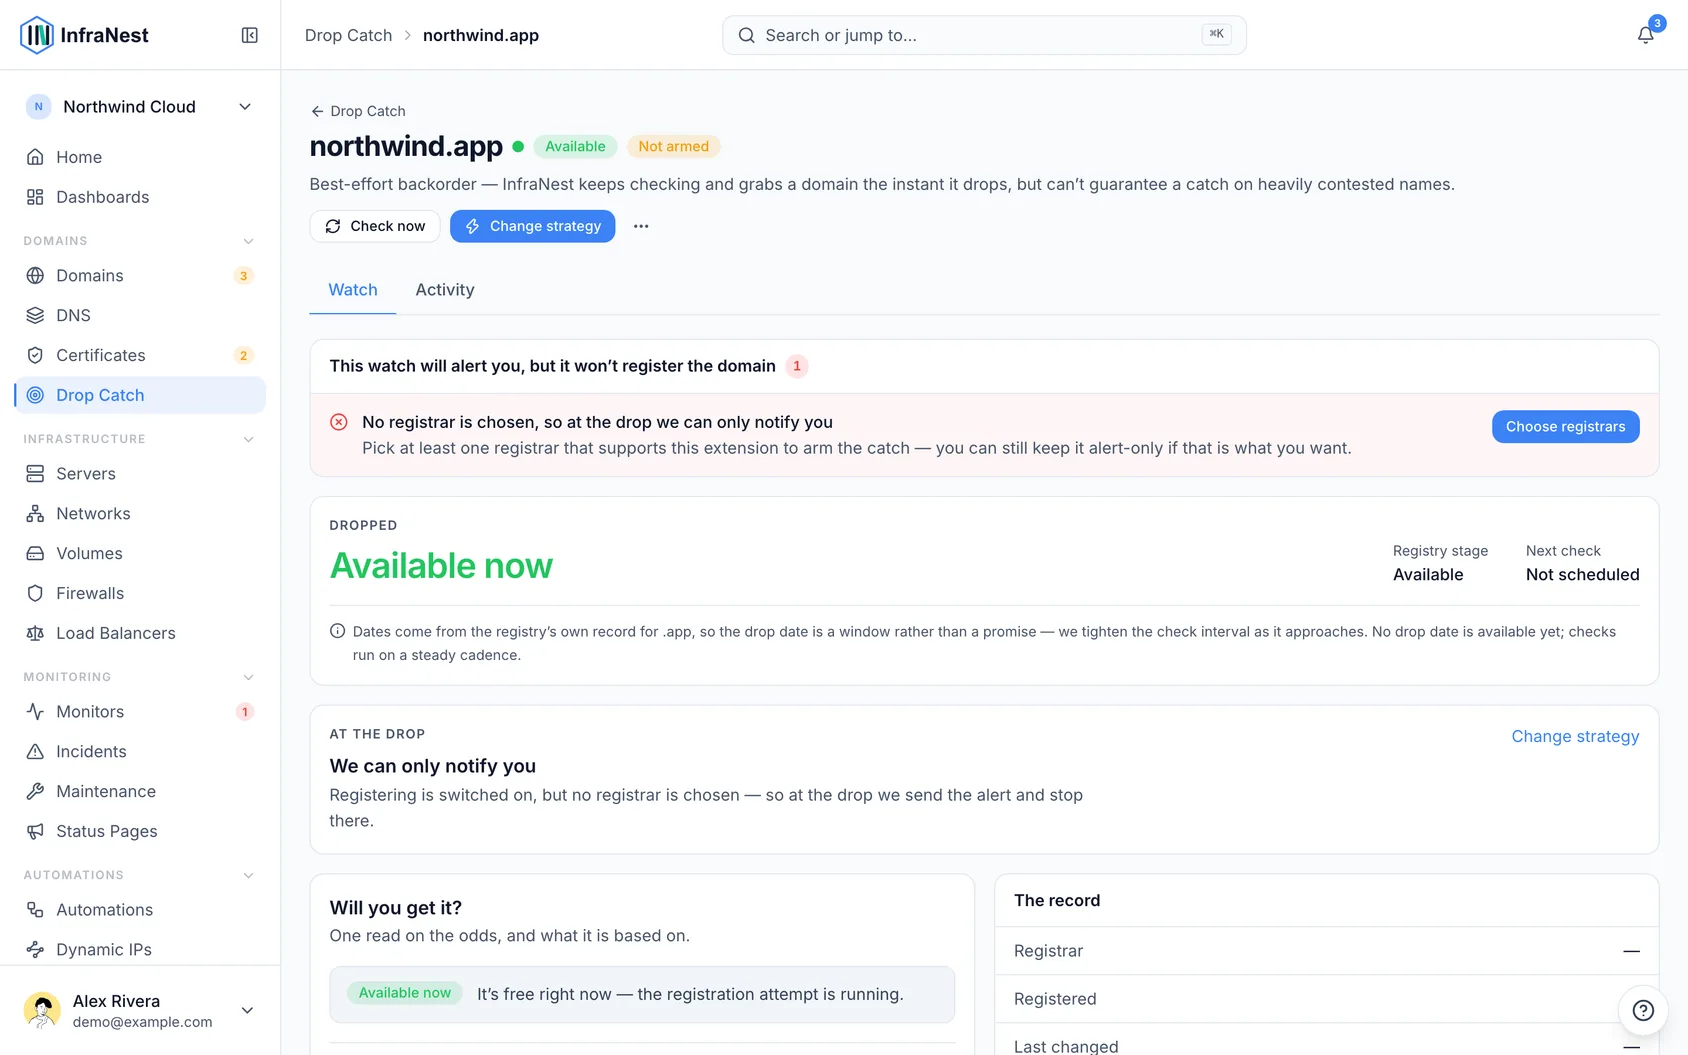The height and width of the screenshot is (1055, 1688).
Task: Open the notifications bell
Action: [1645, 35]
